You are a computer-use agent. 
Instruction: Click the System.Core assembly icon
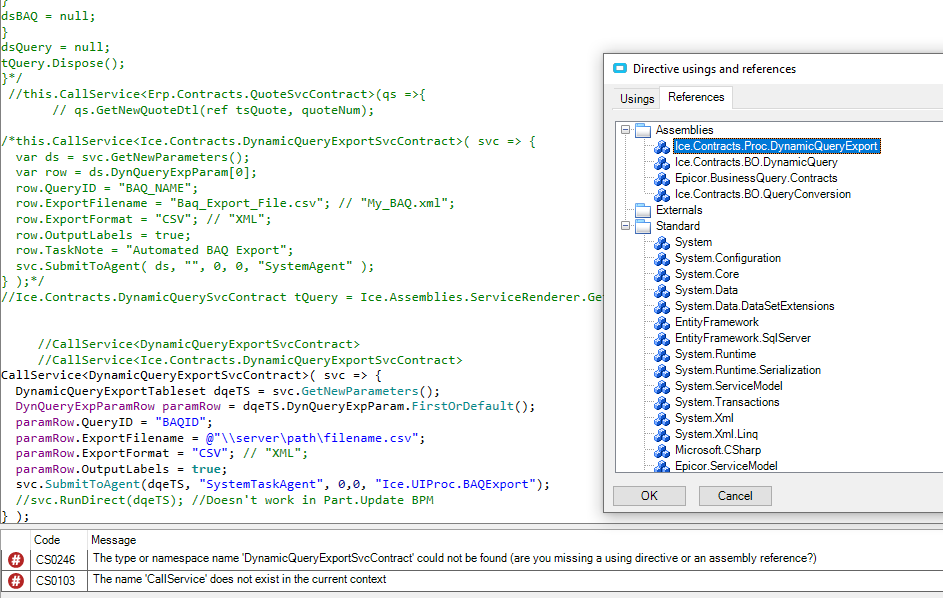(662, 274)
